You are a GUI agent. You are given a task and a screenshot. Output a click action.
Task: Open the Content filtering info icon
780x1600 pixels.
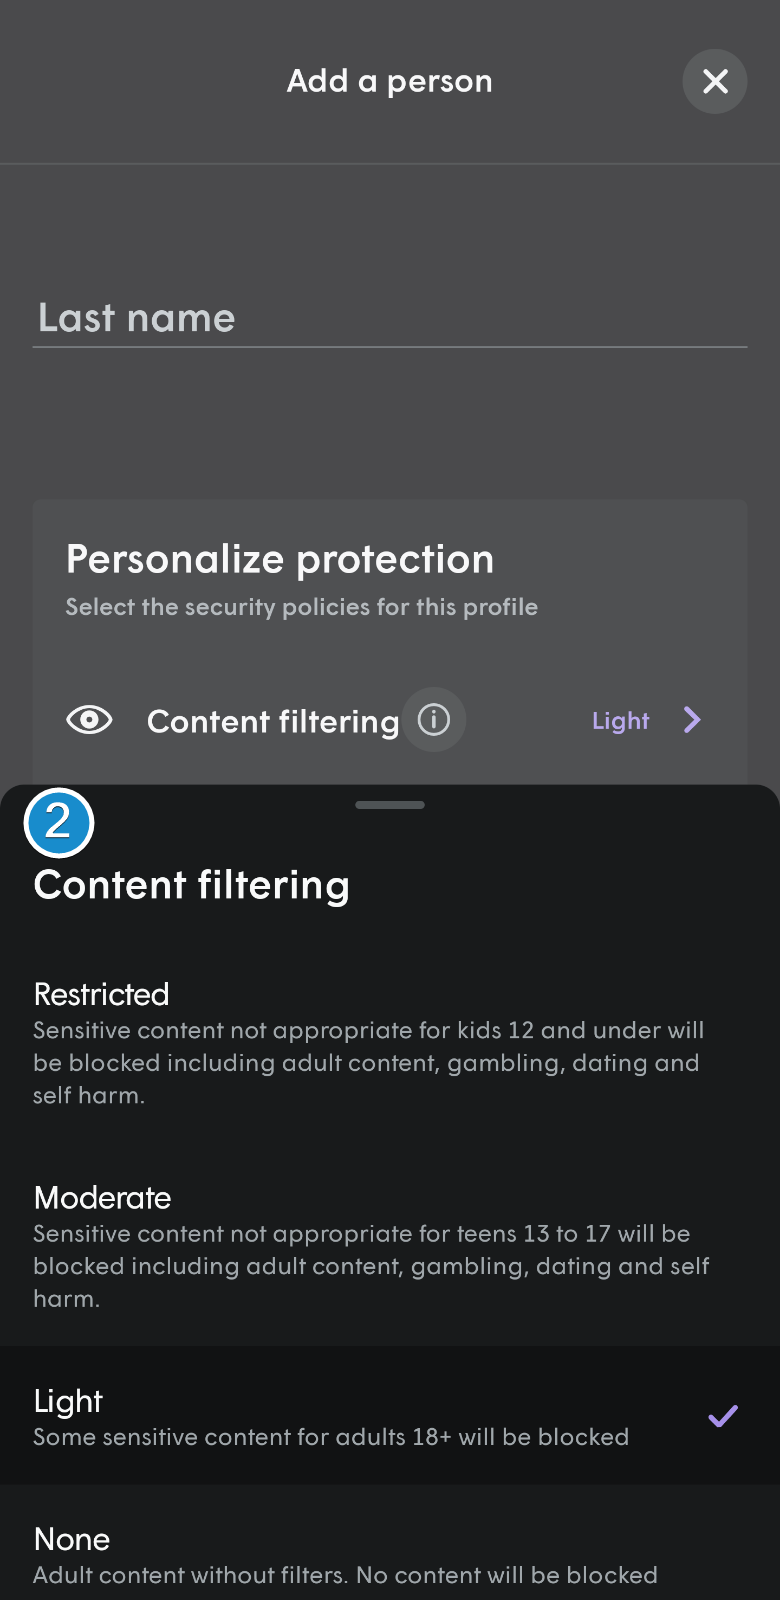click(434, 720)
